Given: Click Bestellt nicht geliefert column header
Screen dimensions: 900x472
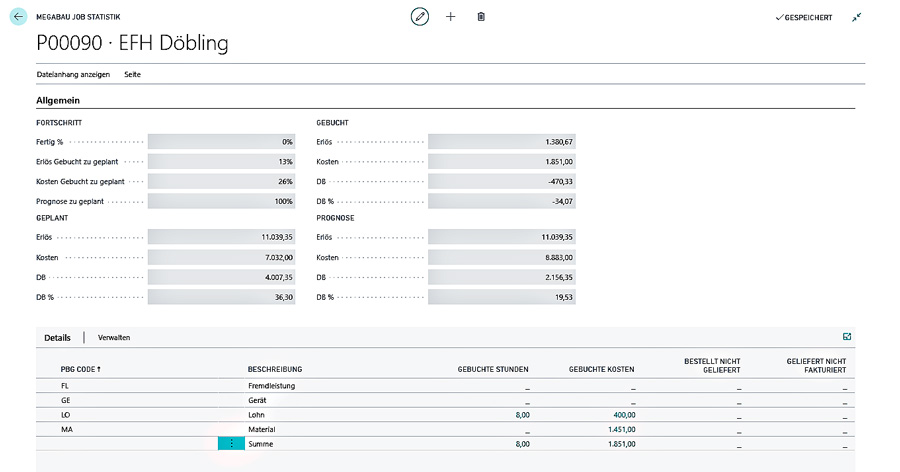Looking at the screenshot, I should (x=712, y=365).
